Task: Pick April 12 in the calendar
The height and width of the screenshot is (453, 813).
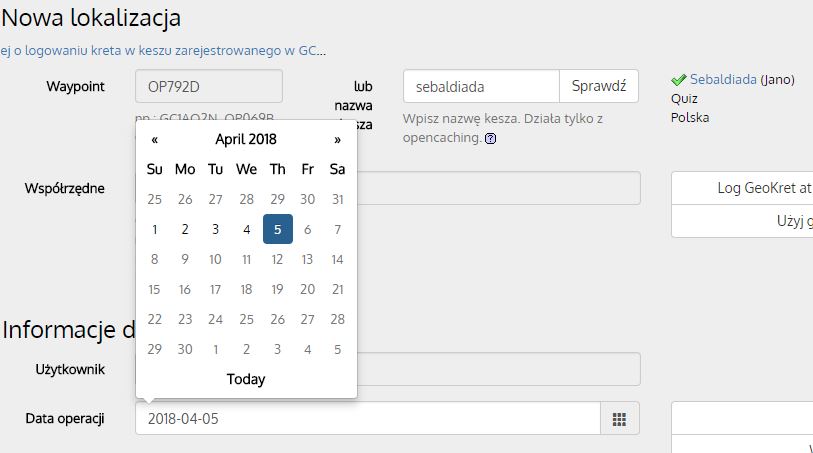Action: [277, 259]
